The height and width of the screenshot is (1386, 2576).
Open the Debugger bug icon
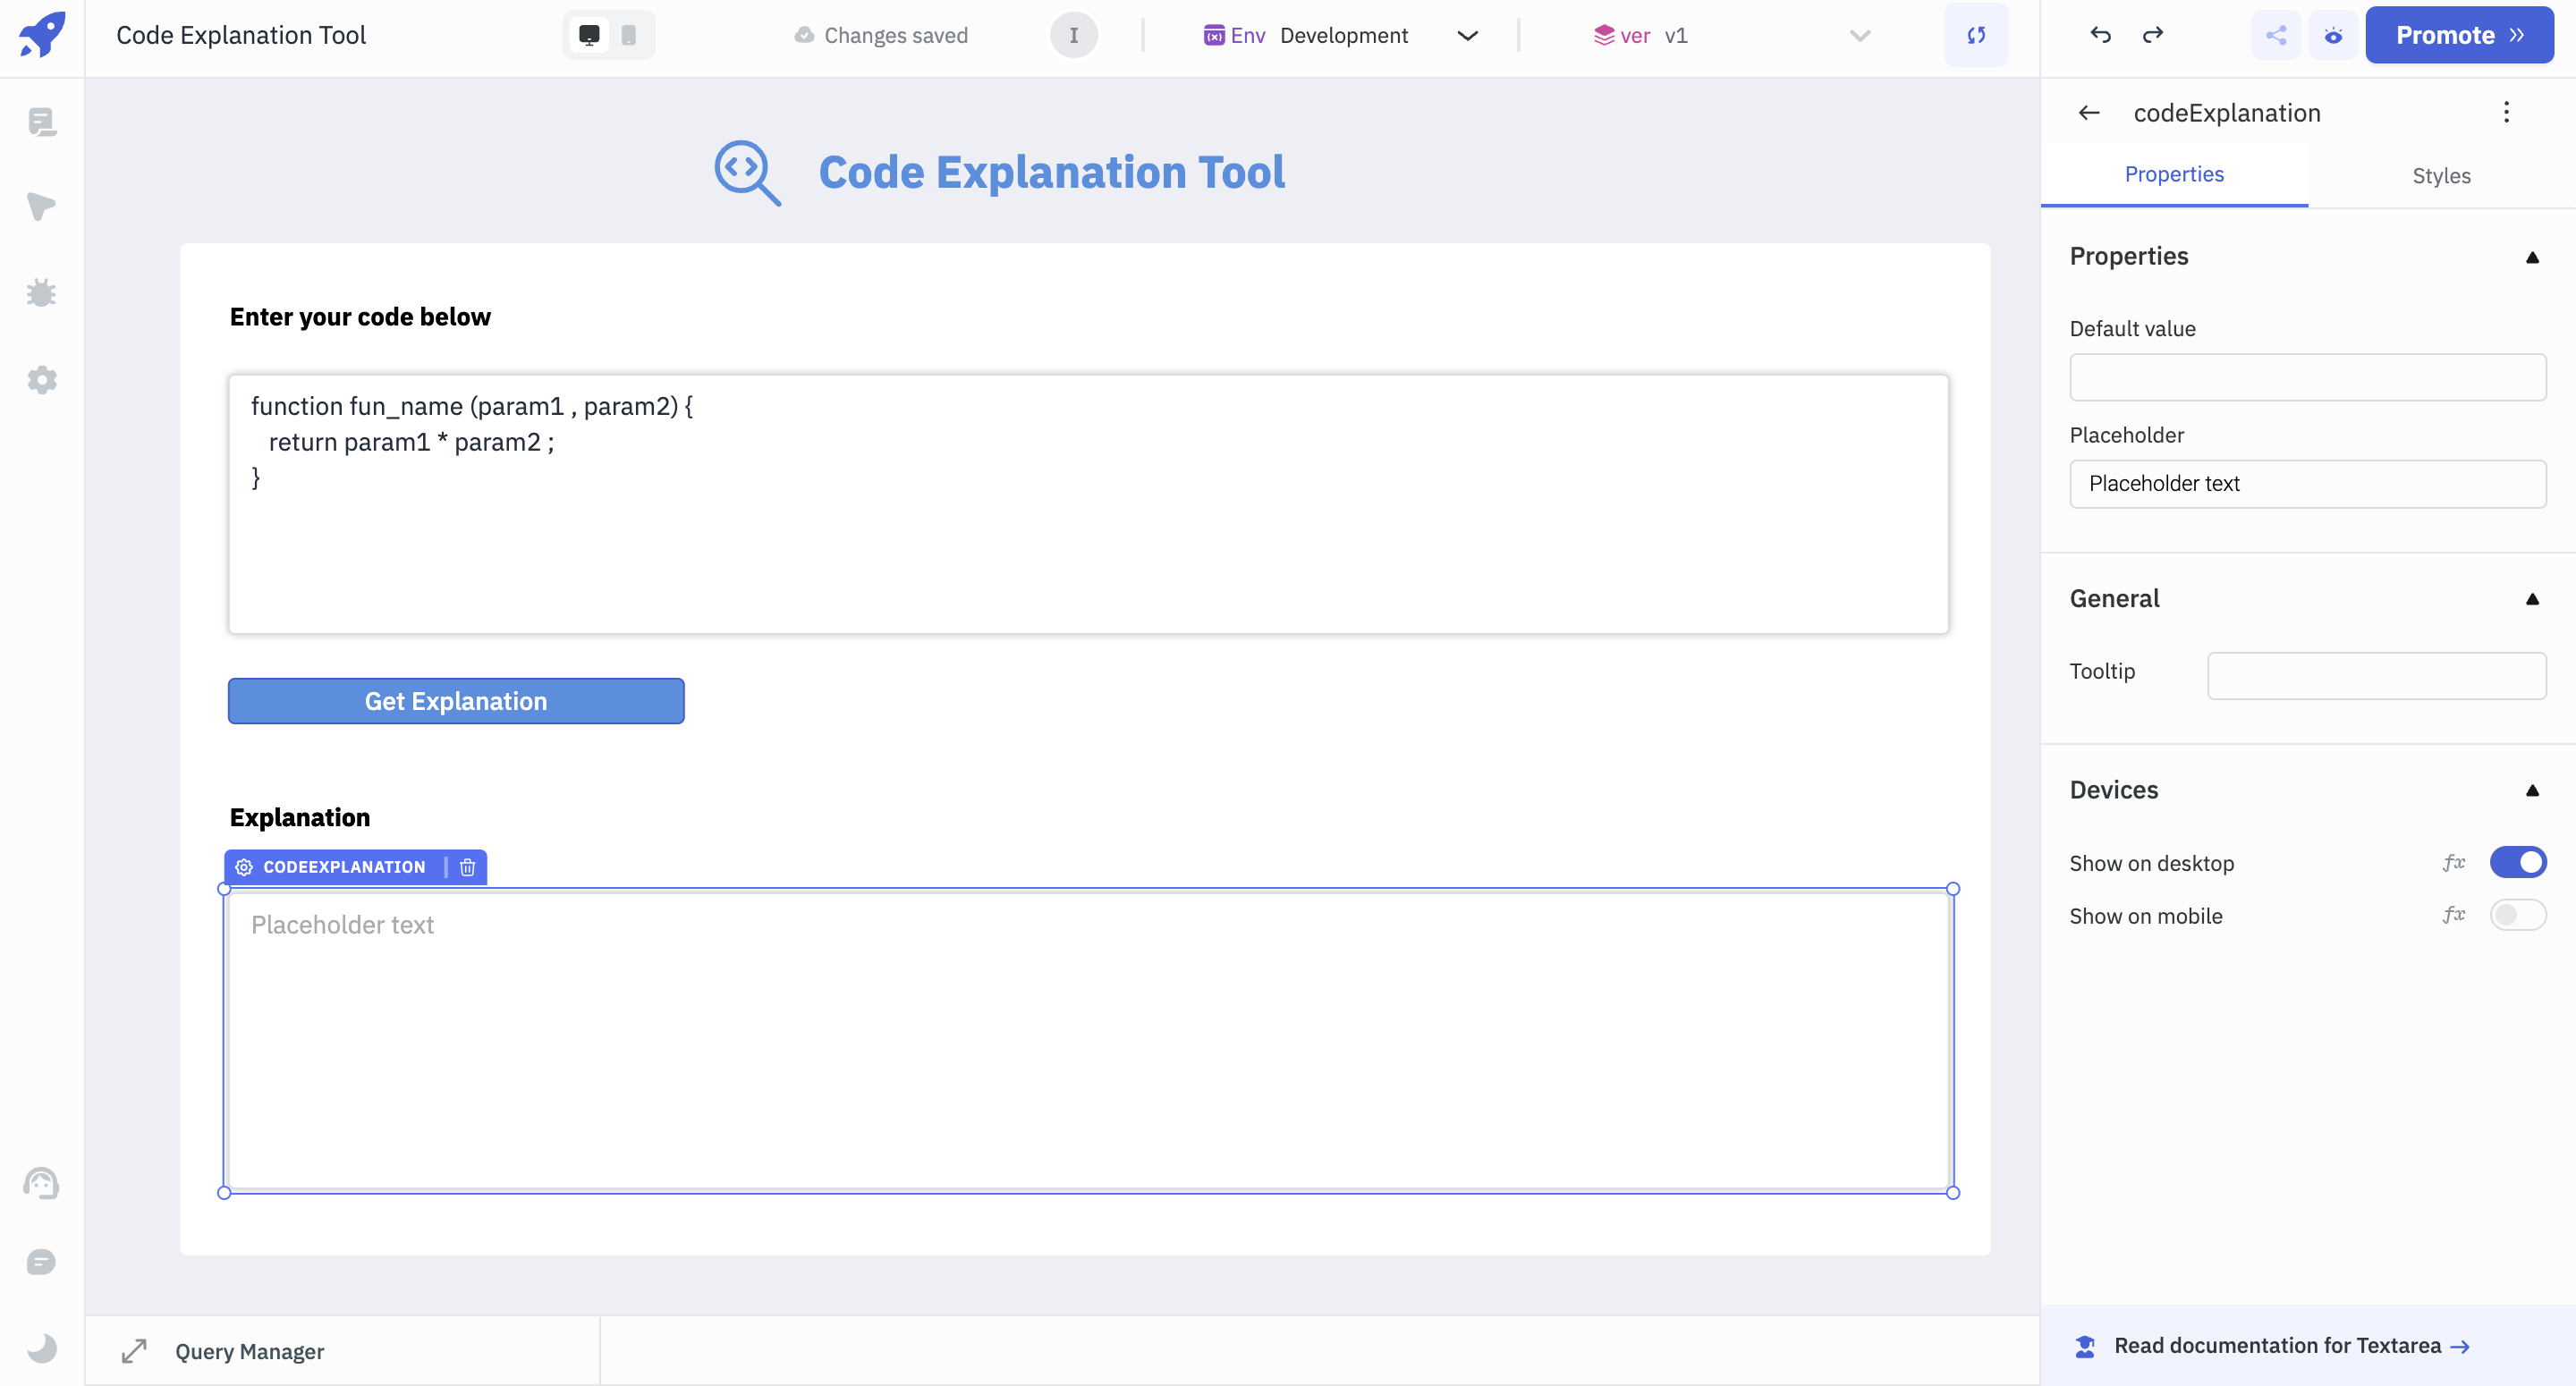coord(41,292)
